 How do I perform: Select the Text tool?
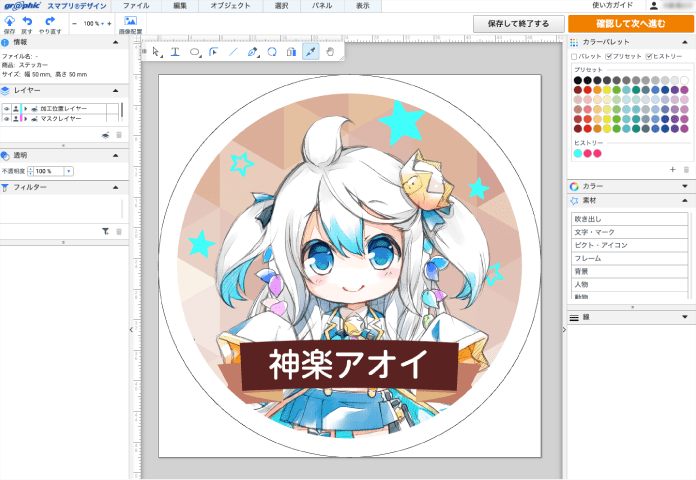175,51
